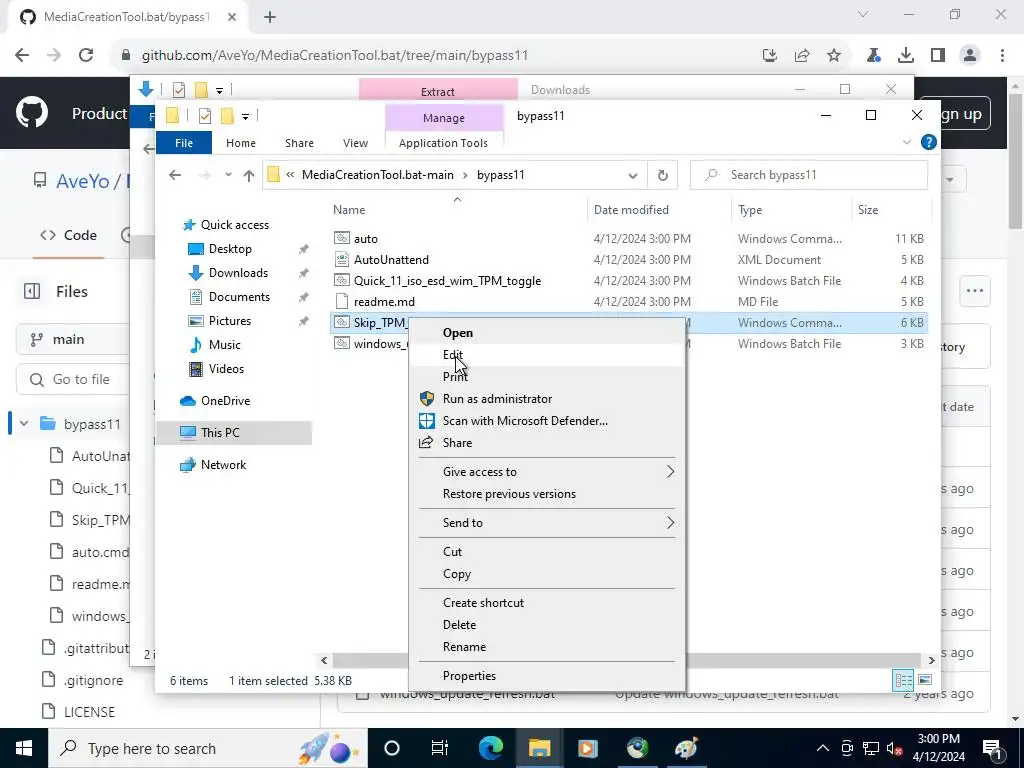This screenshot has width=1024, height=768.
Task: Click the muted volume tray icon
Action: tap(895, 748)
